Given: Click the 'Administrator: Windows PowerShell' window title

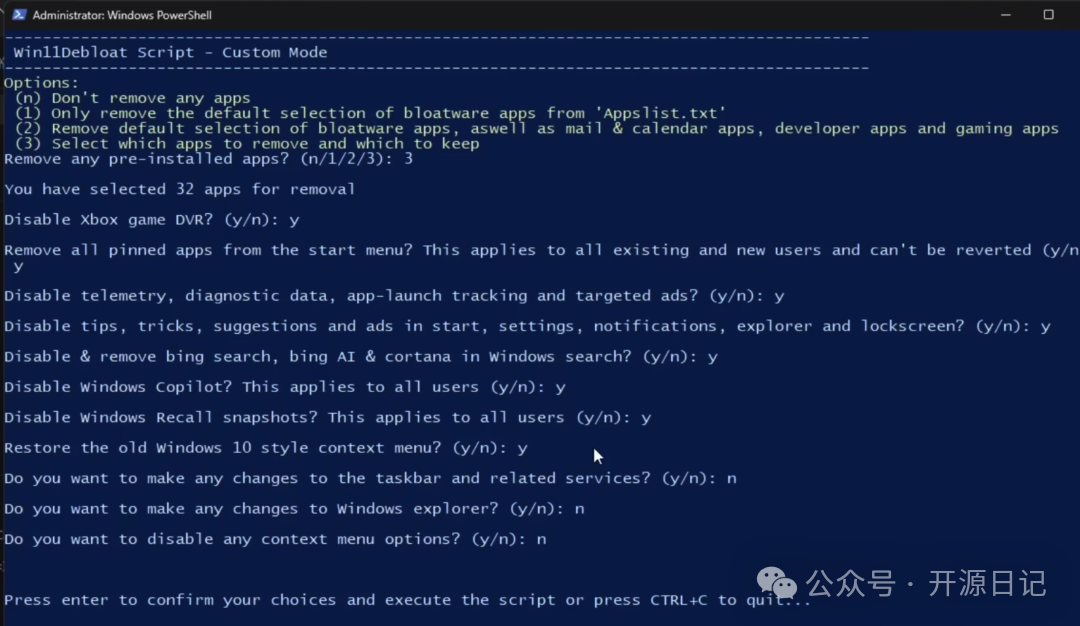Looking at the screenshot, I should pyautogui.click(x=122, y=15).
